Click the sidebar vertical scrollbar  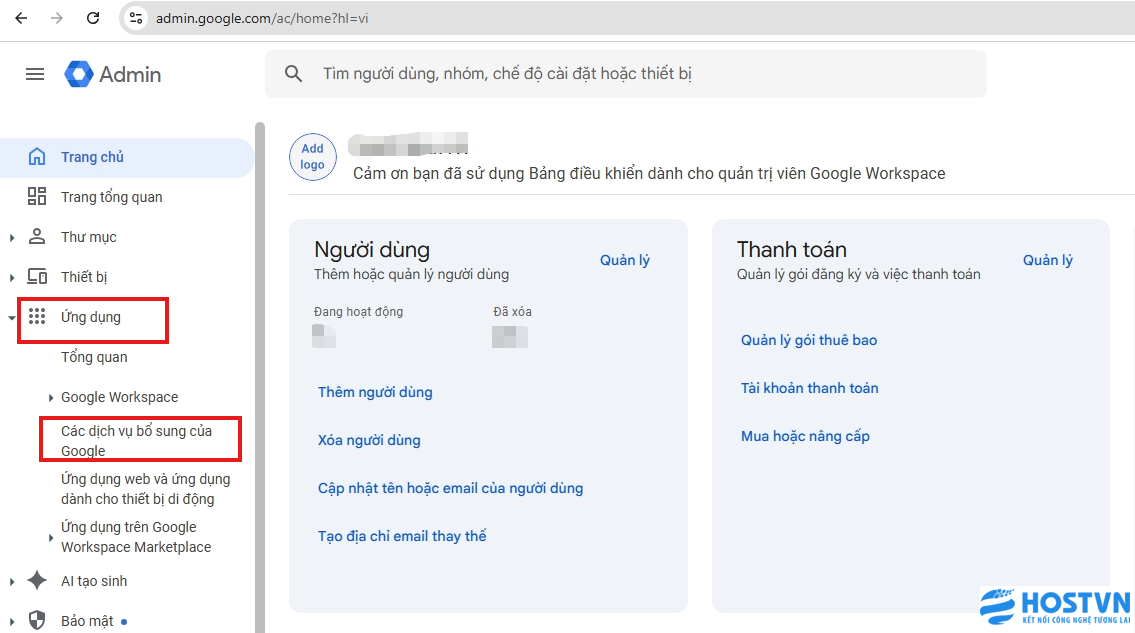click(x=260, y=377)
